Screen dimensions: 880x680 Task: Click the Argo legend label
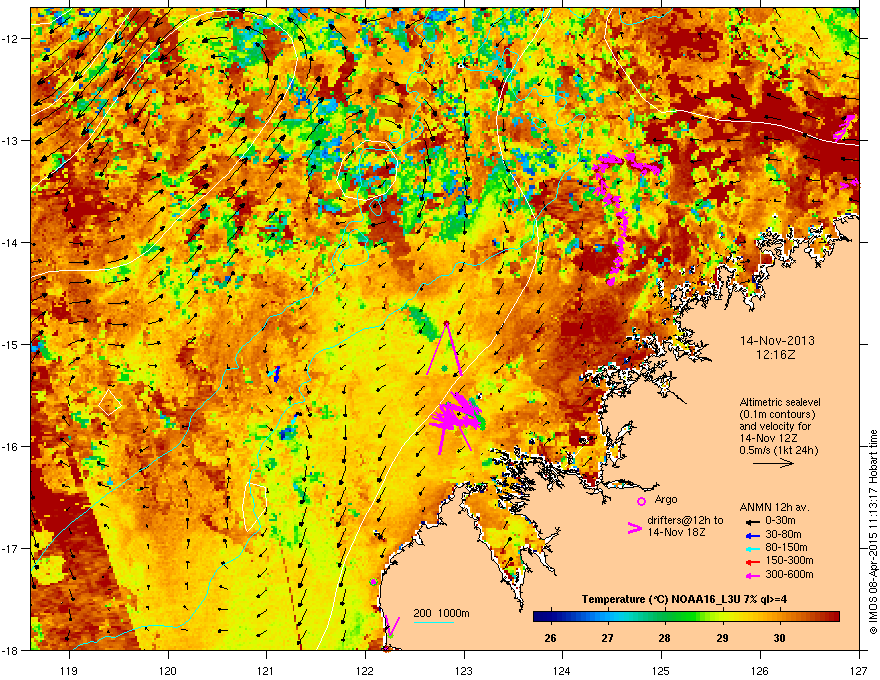point(666,499)
